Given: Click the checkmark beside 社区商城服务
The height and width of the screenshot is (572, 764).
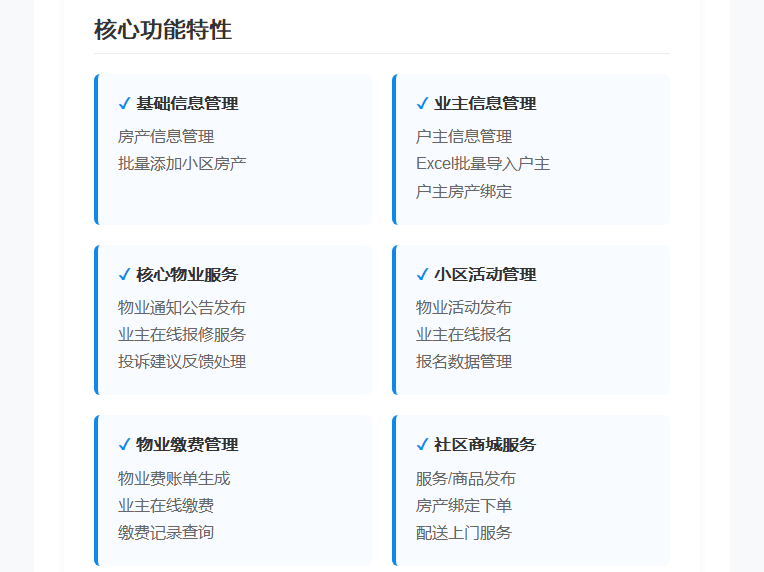Looking at the screenshot, I should [x=422, y=444].
